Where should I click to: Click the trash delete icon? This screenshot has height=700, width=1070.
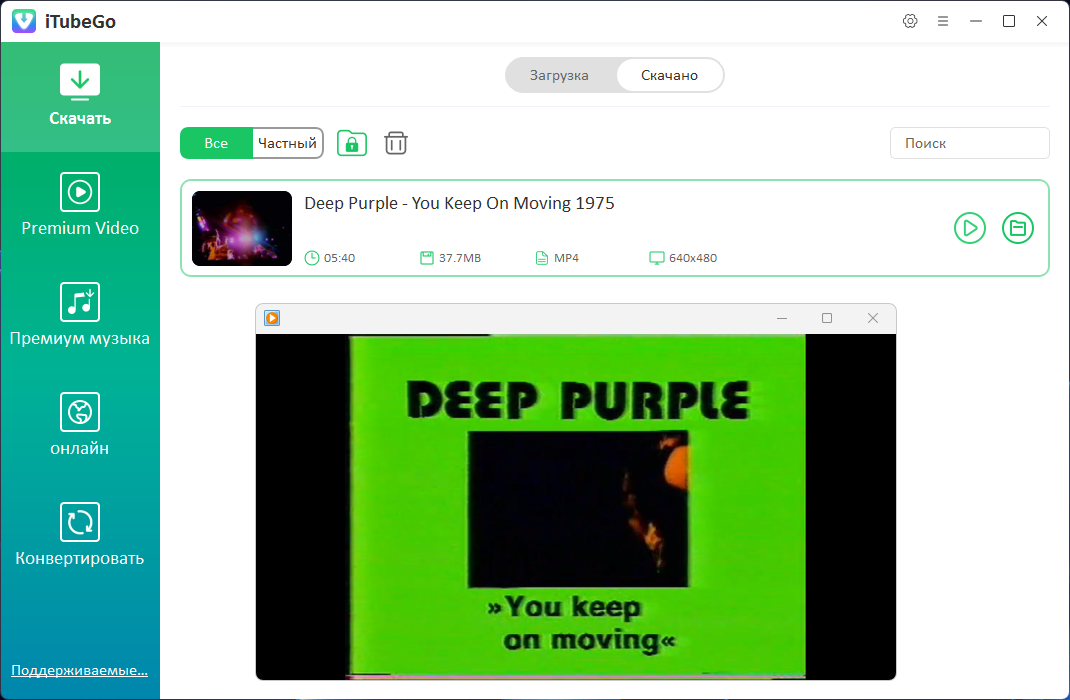pos(396,143)
